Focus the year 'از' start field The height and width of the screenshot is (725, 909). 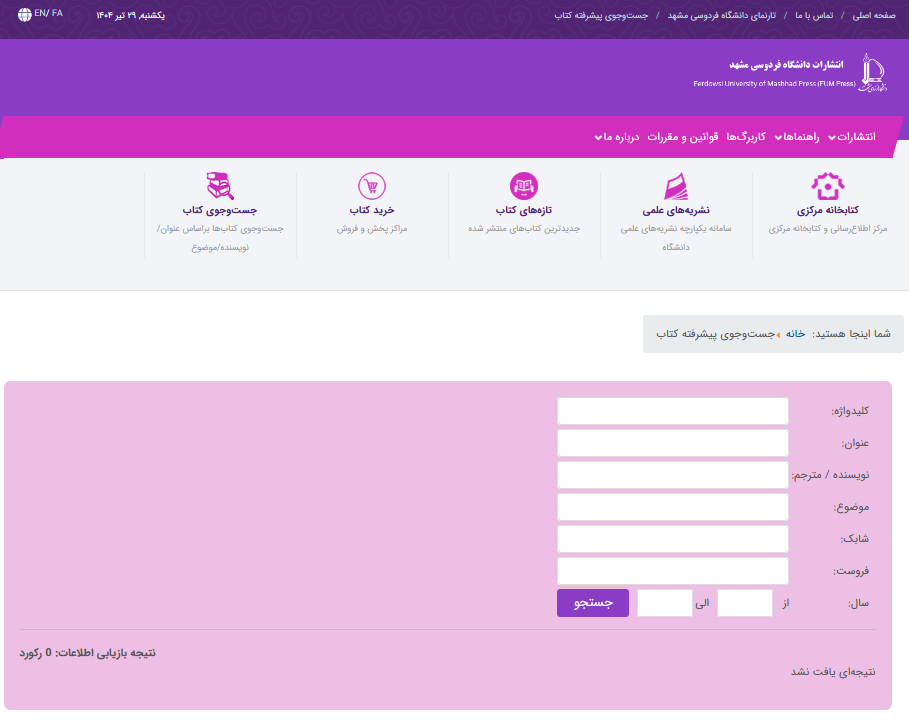point(745,603)
